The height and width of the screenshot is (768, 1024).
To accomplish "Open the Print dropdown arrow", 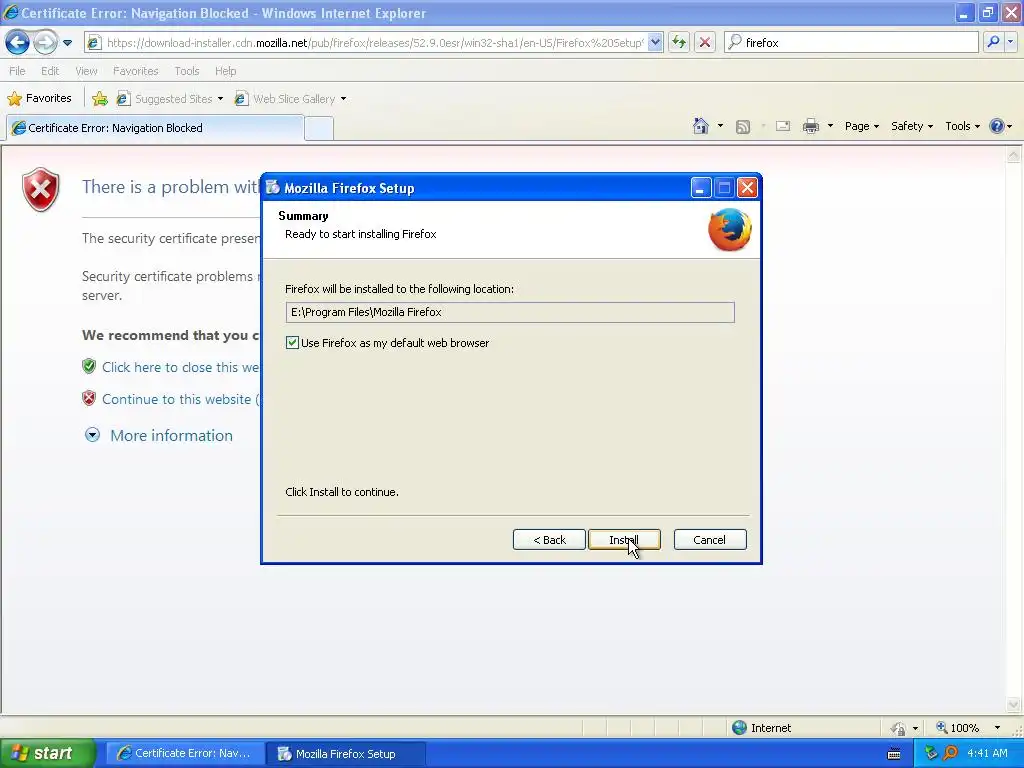I will click(x=830, y=126).
